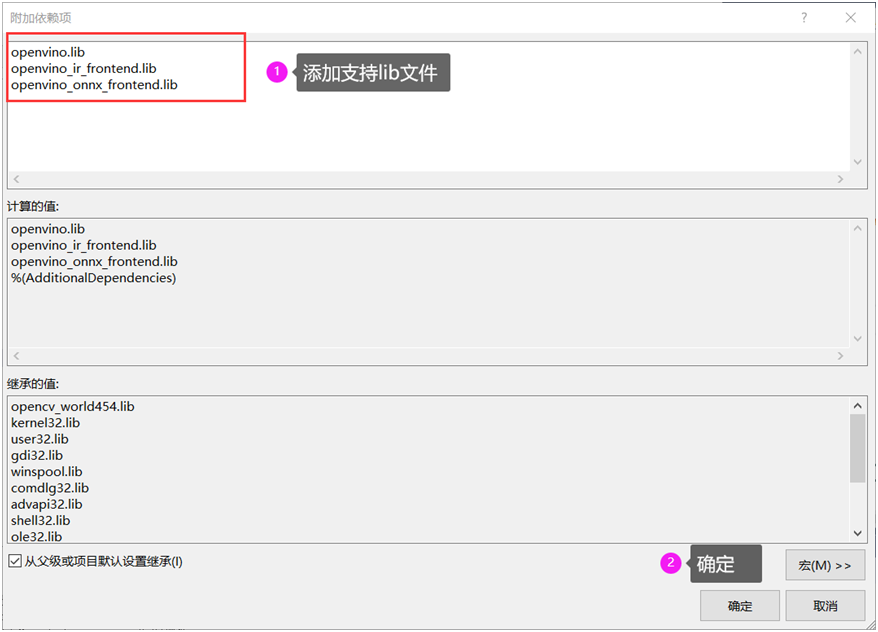Select ole32.lib in inherited values

[x=36, y=536]
